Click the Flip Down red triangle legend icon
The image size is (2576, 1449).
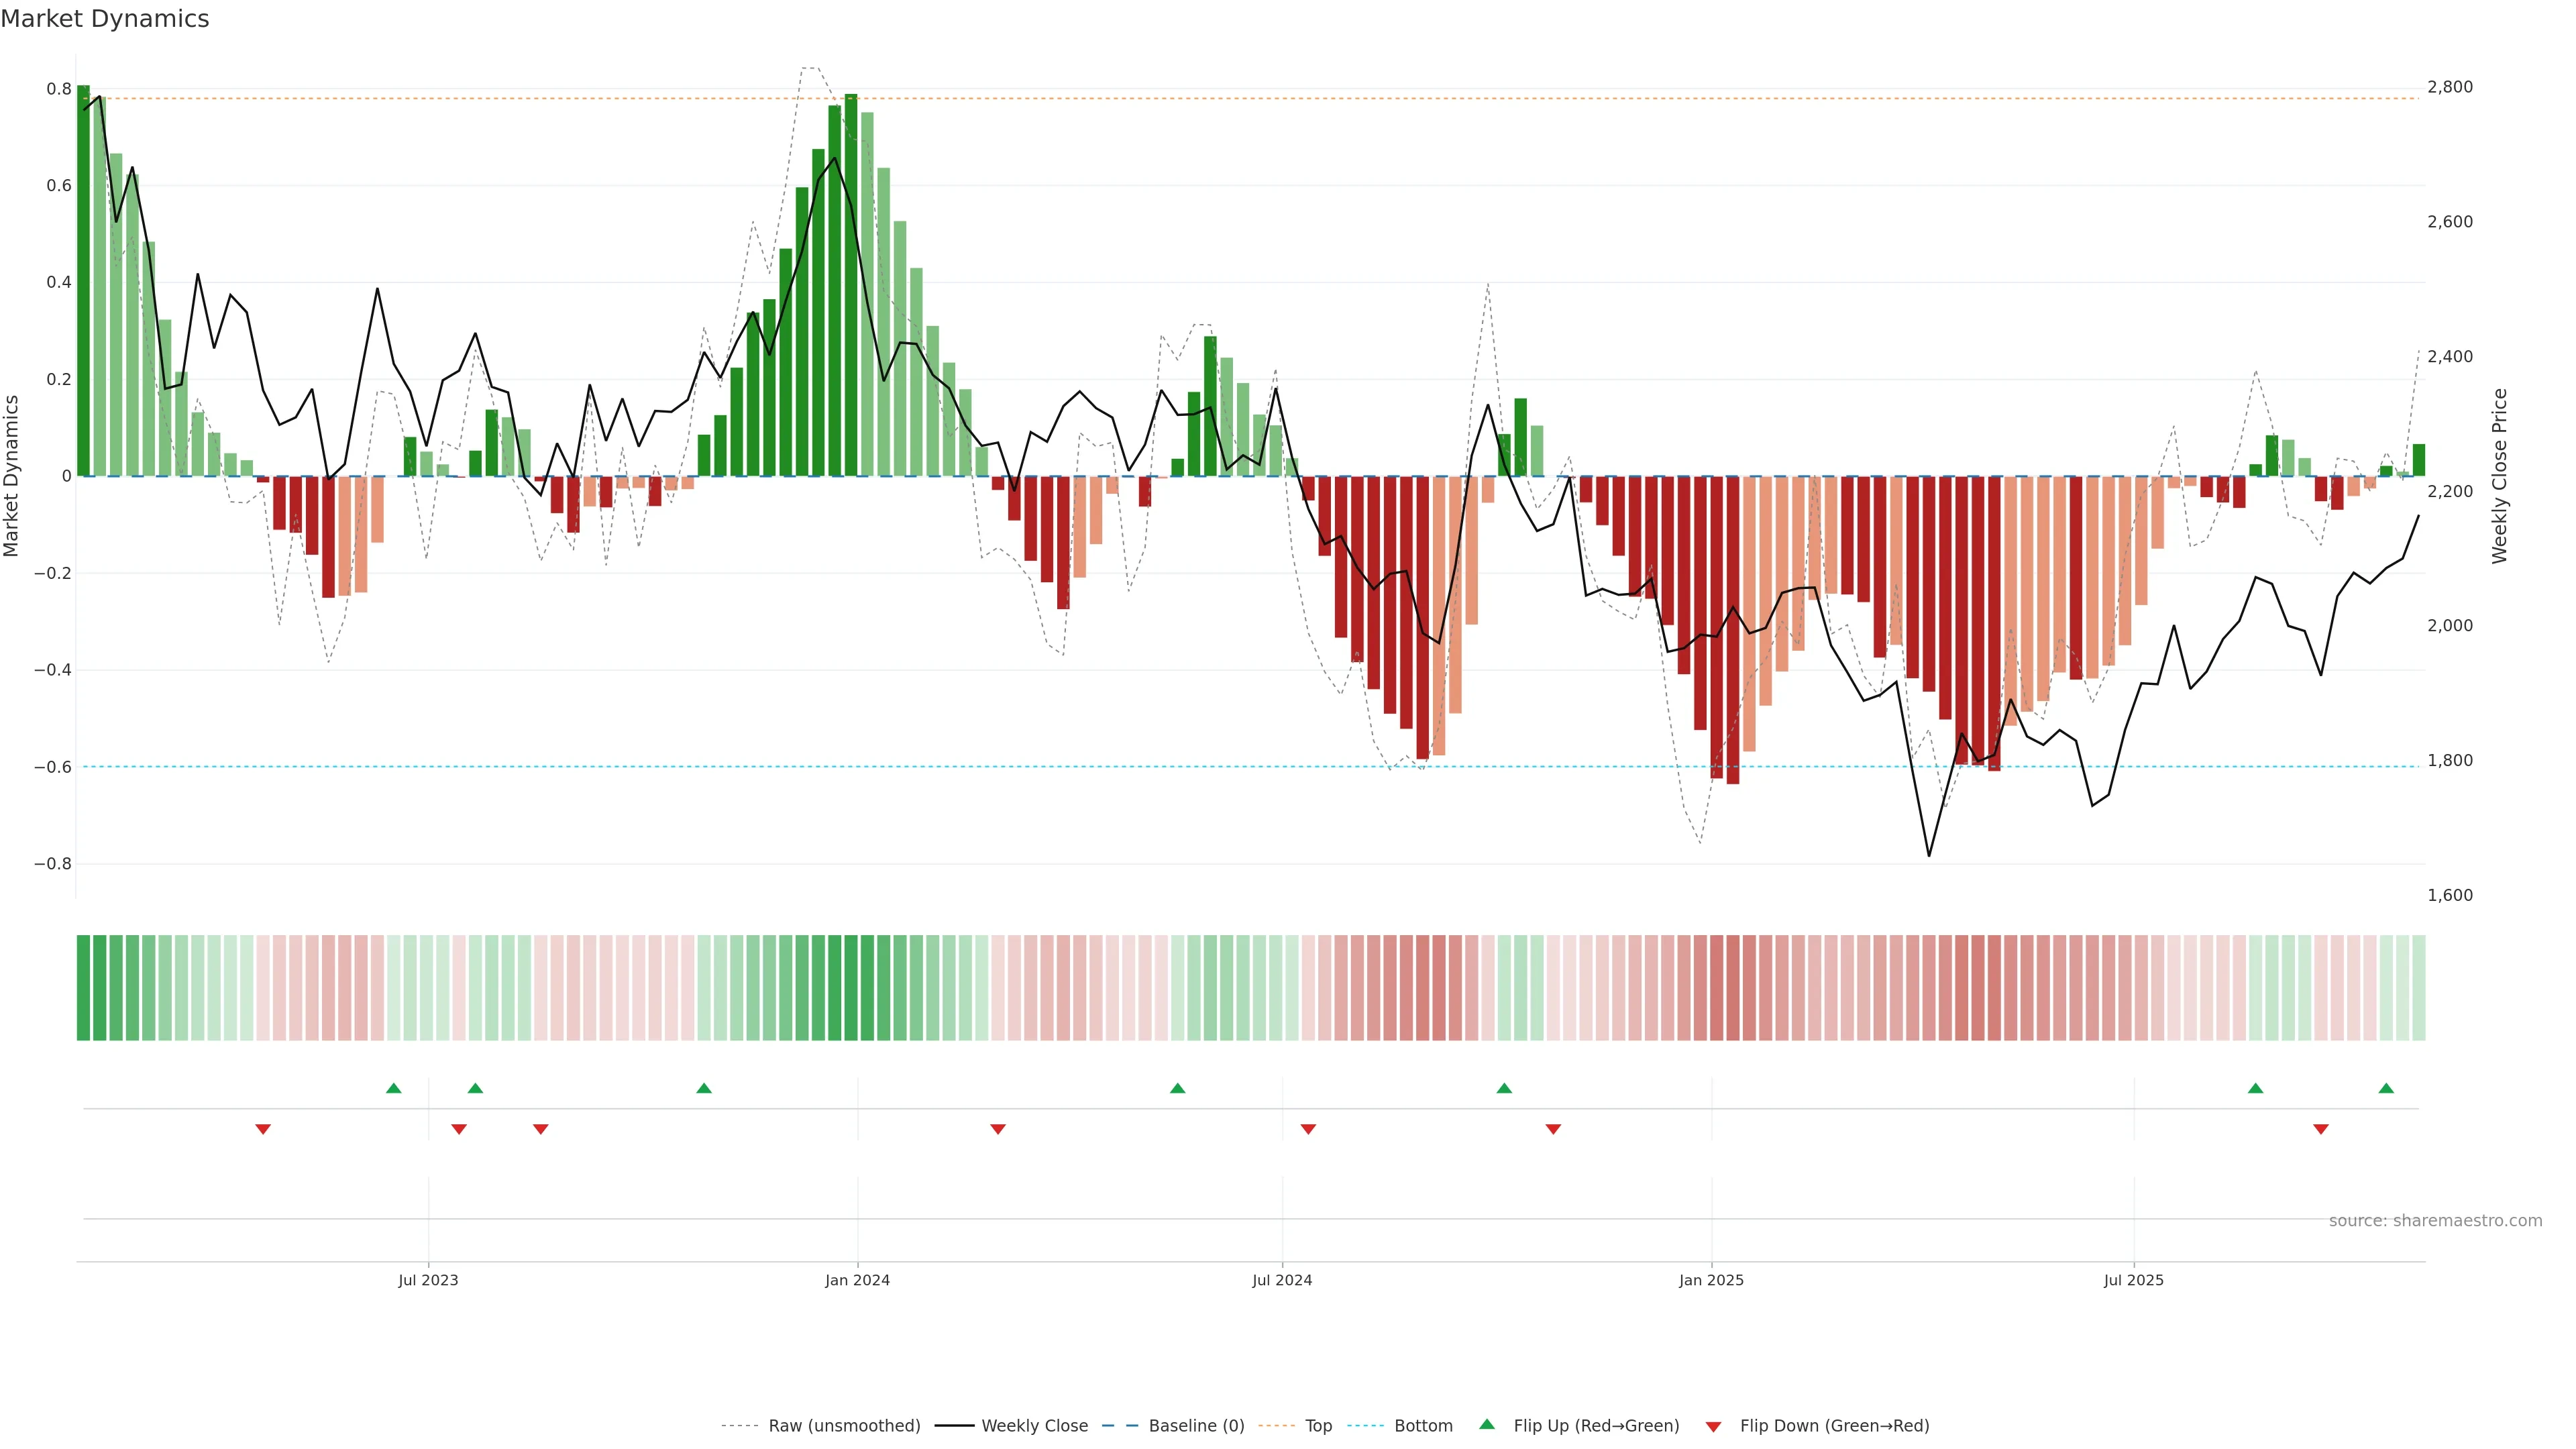point(1713,1427)
